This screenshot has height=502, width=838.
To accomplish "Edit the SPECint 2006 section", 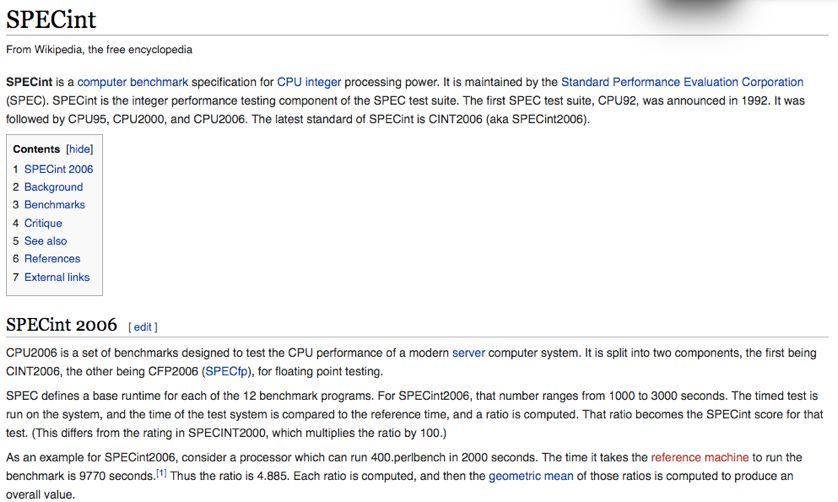I will tap(143, 327).
